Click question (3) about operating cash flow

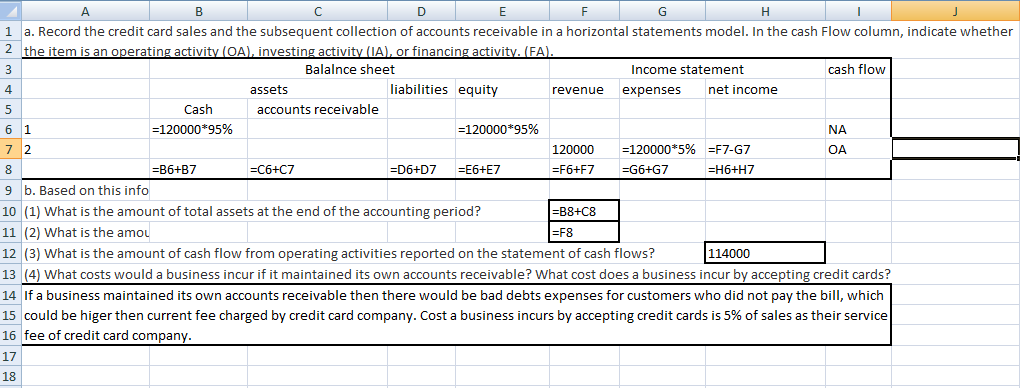click(339, 253)
